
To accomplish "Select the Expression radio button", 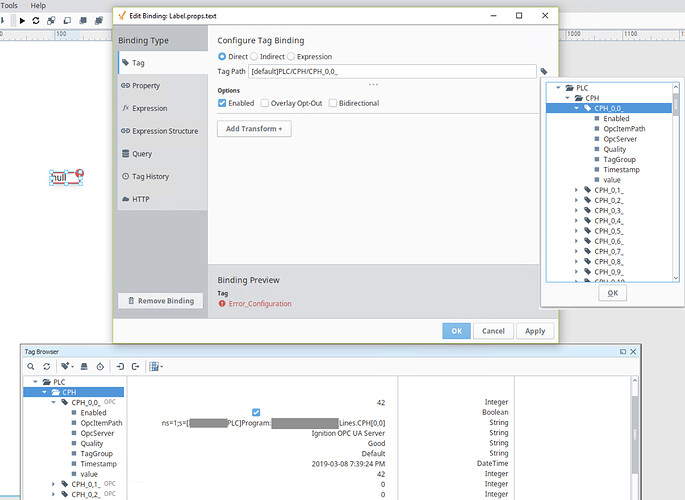I will point(291,56).
